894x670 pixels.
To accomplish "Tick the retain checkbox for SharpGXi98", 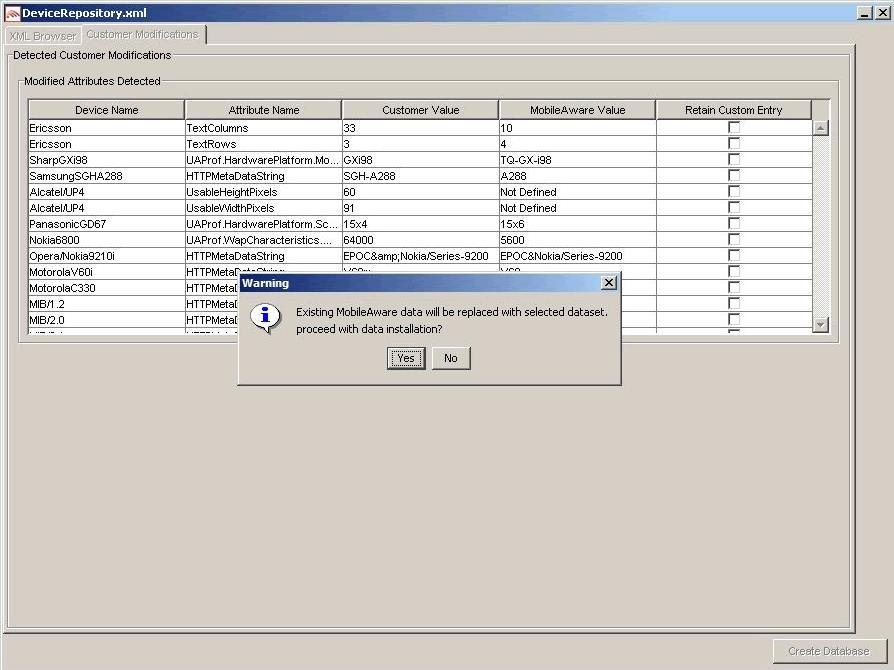I will [x=734, y=159].
